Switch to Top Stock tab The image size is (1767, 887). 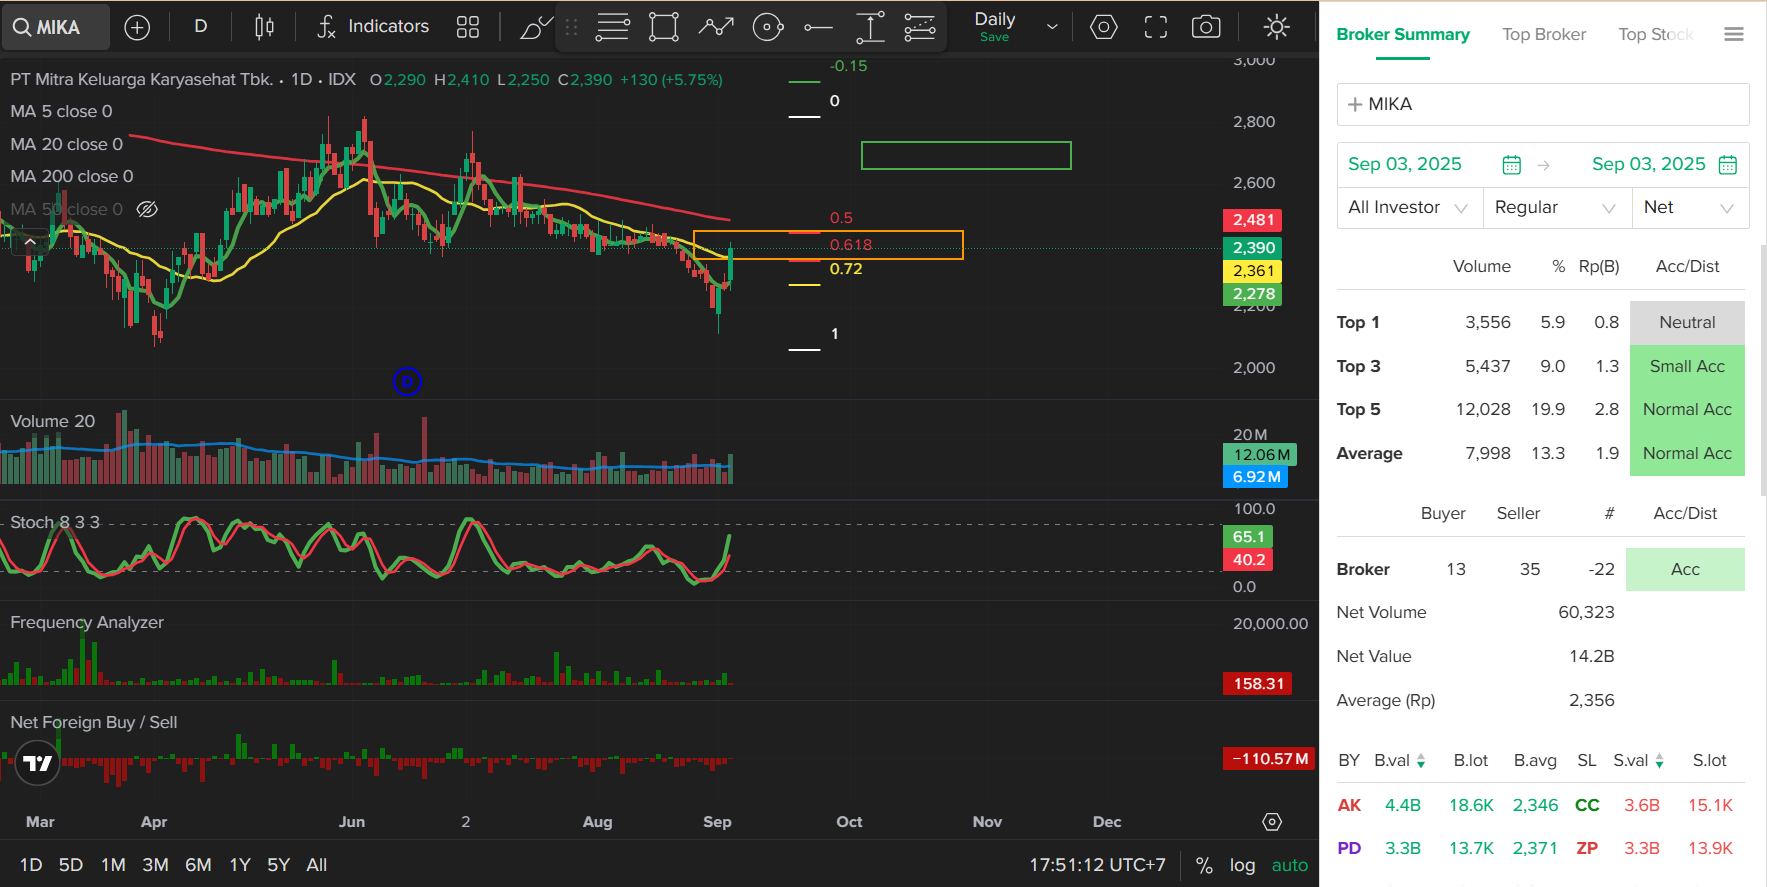(x=1656, y=34)
